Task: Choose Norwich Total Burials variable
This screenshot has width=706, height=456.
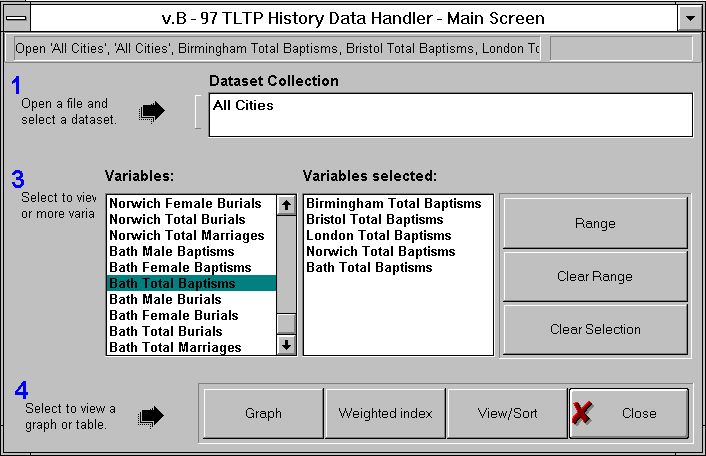Action: pos(177,219)
